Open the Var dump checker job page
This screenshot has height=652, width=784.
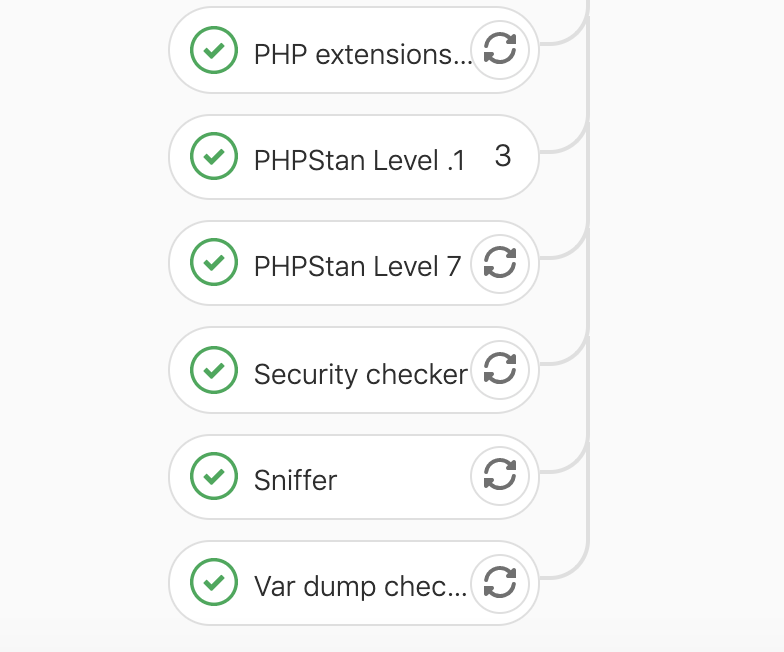click(x=360, y=586)
